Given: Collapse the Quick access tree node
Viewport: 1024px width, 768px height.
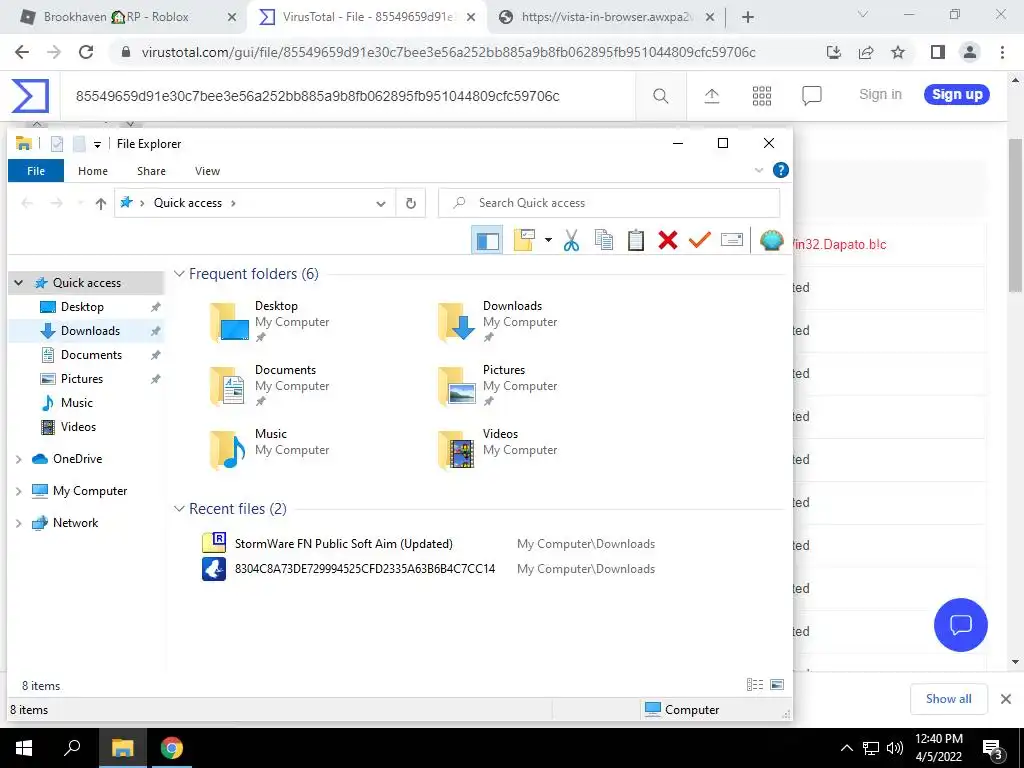Looking at the screenshot, I should coord(18,283).
